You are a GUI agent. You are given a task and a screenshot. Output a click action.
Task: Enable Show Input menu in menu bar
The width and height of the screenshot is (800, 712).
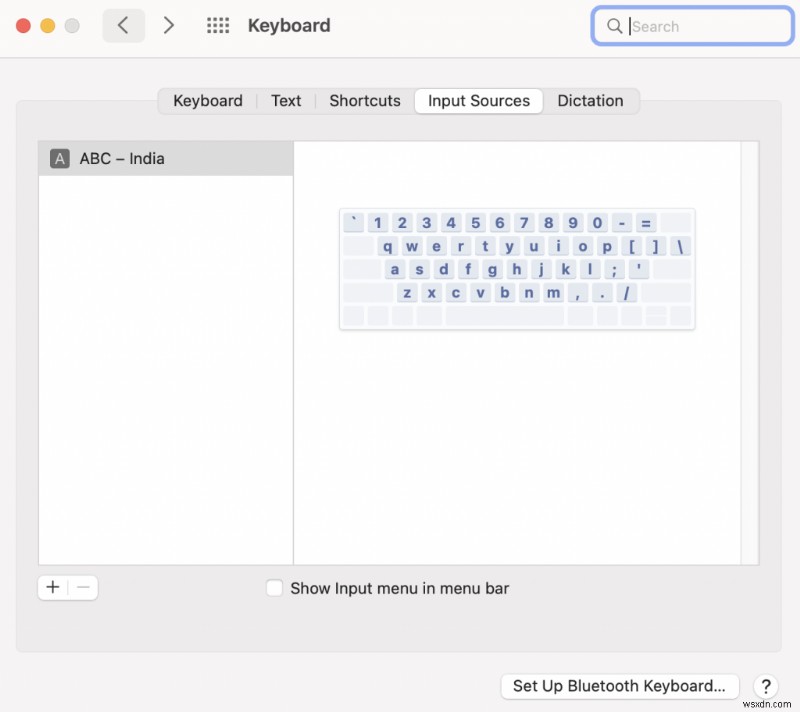[274, 588]
